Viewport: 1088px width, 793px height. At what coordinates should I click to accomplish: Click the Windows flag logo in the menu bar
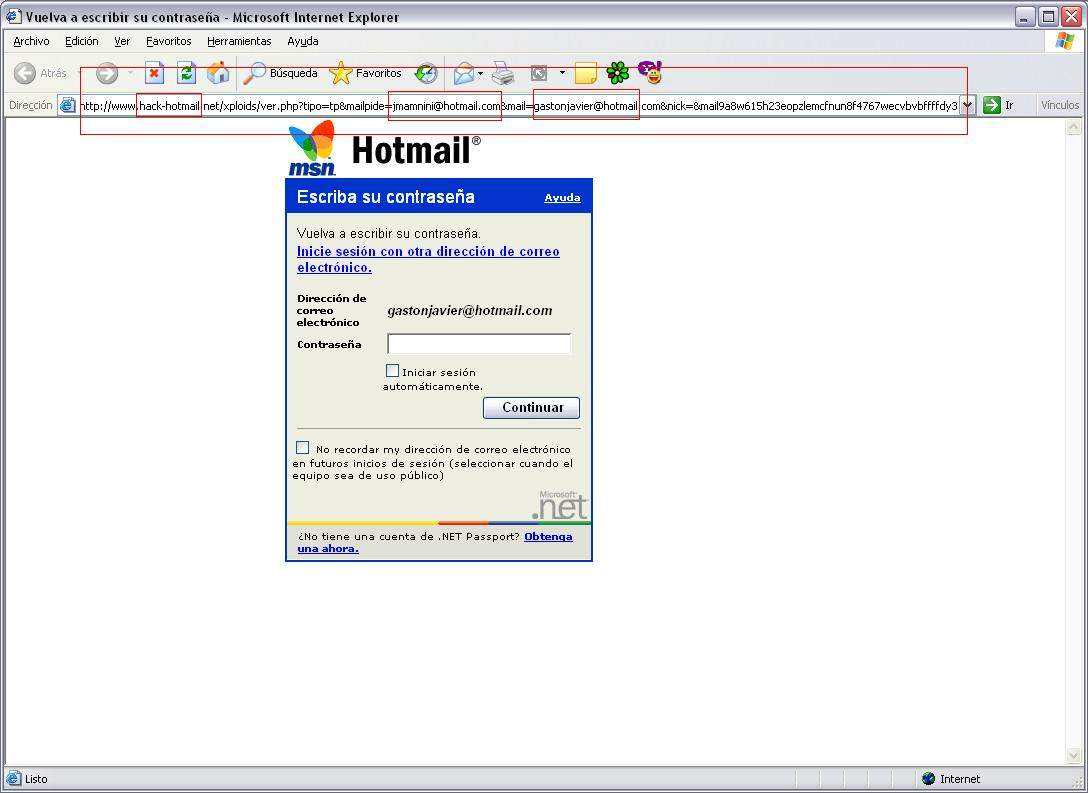coord(1064,41)
